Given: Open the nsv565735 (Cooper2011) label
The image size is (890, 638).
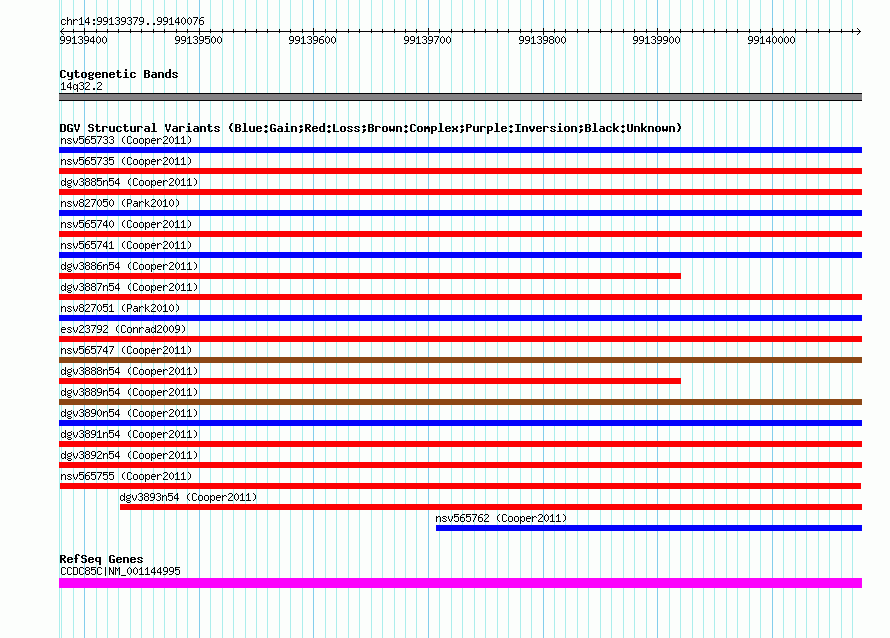Looking at the screenshot, I should point(126,161).
